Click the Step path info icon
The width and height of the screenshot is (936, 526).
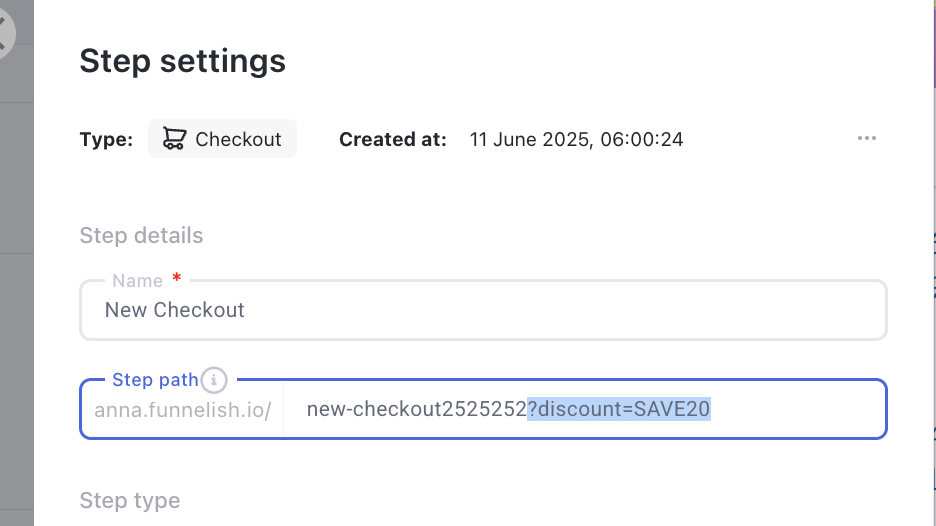pyautogui.click(x=214, y=380)
